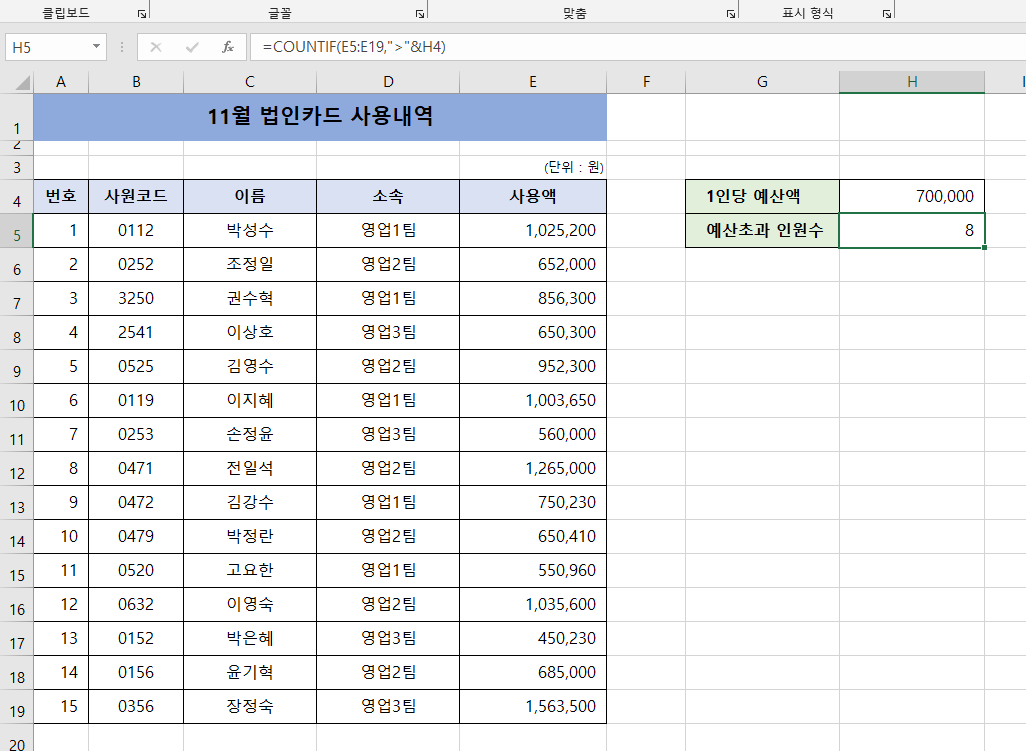Open the Font group dialog launcher

point(420,13)
